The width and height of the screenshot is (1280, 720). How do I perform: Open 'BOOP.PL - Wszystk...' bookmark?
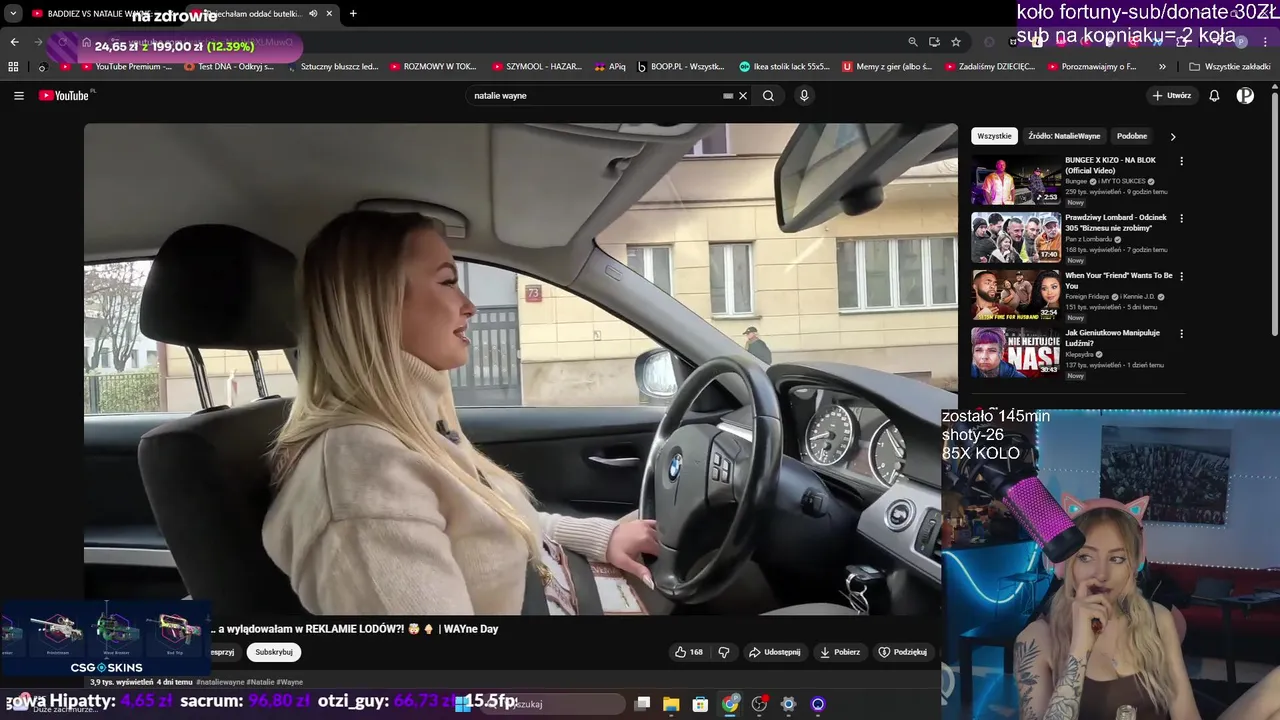[681, 67]
